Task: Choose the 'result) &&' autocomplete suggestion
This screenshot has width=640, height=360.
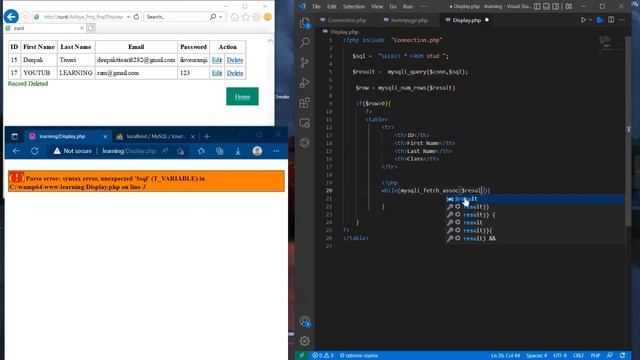Action: click(535, 238)
